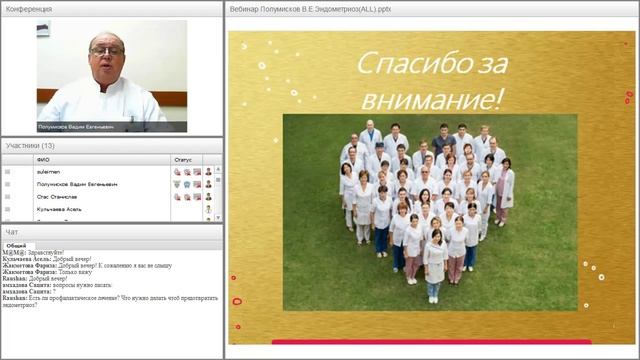Click the camera status icon in suleimen's row
The height and width of the screenshot is (360, 640).
187,172
